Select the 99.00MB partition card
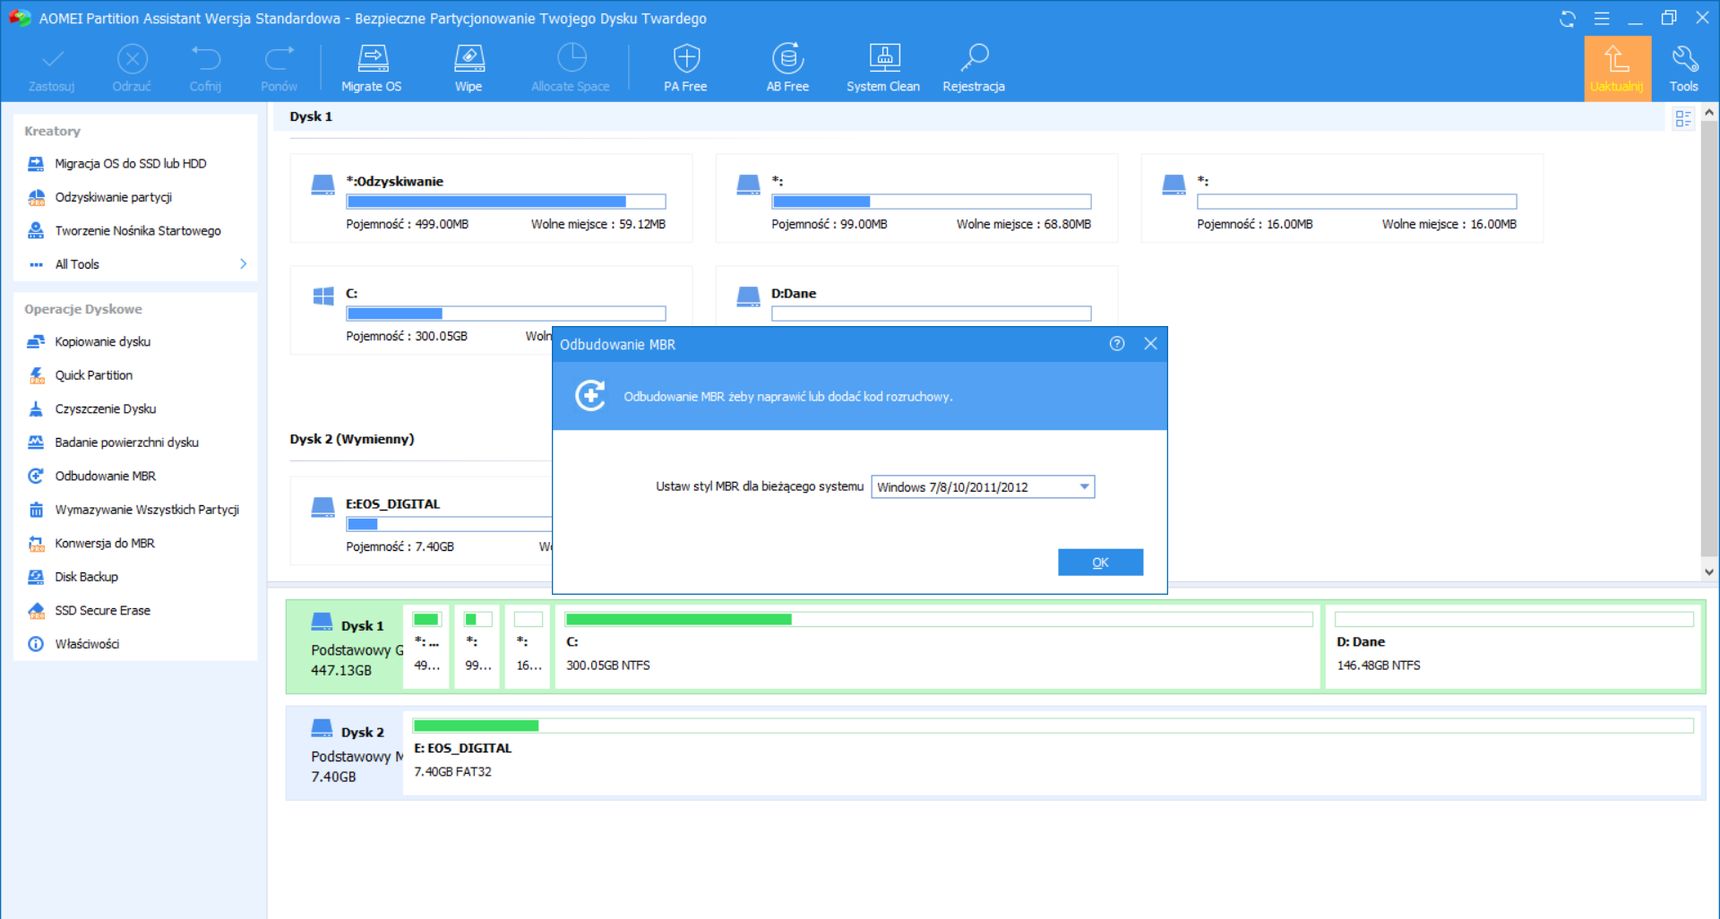 [x=917, y=198]
